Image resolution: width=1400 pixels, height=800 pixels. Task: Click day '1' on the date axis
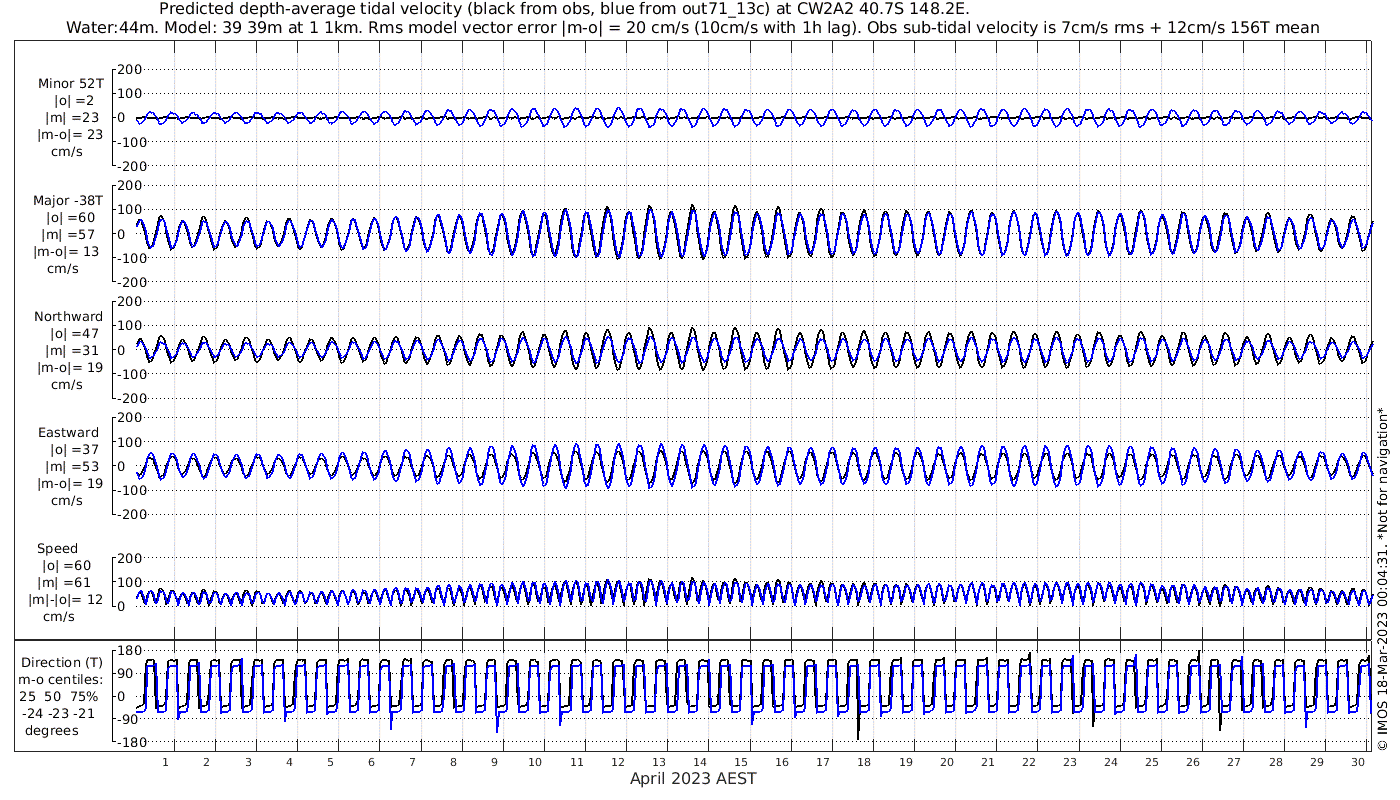coord(166,762)
